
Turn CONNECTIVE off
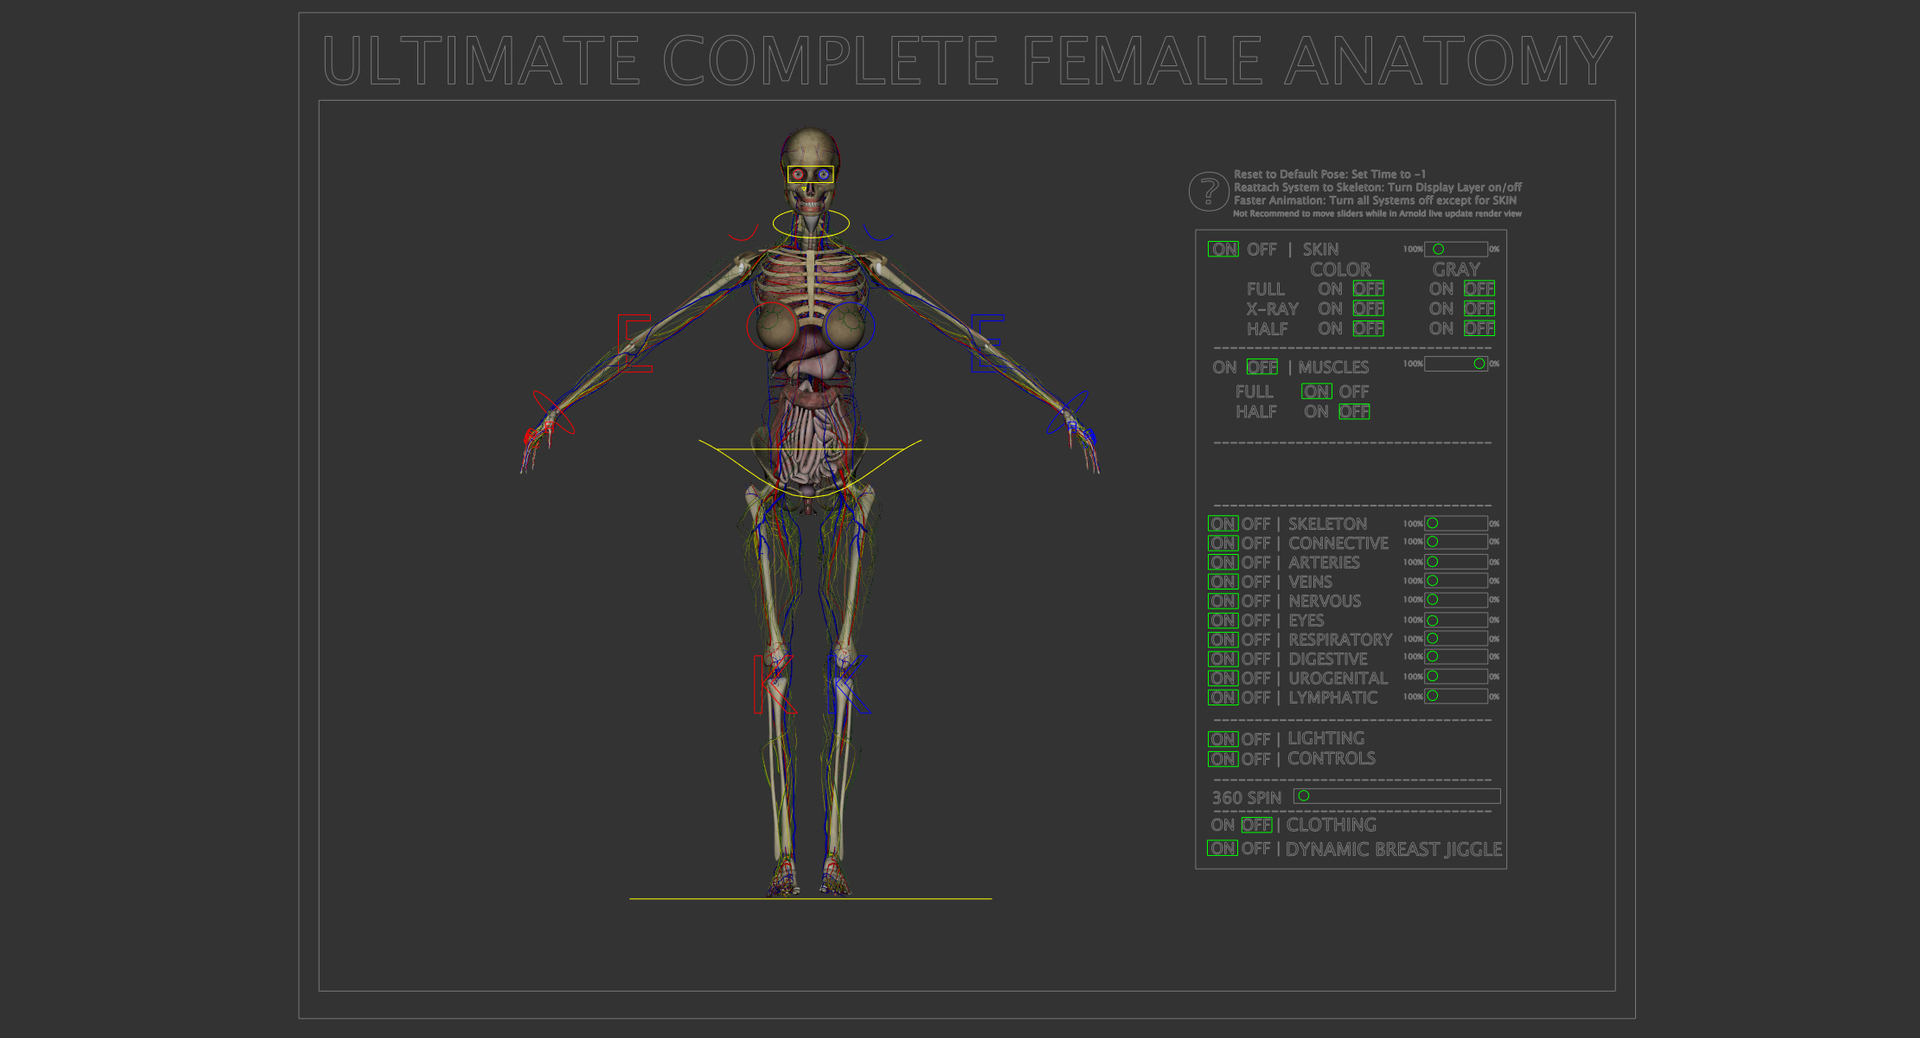[x=1256, y=543]
